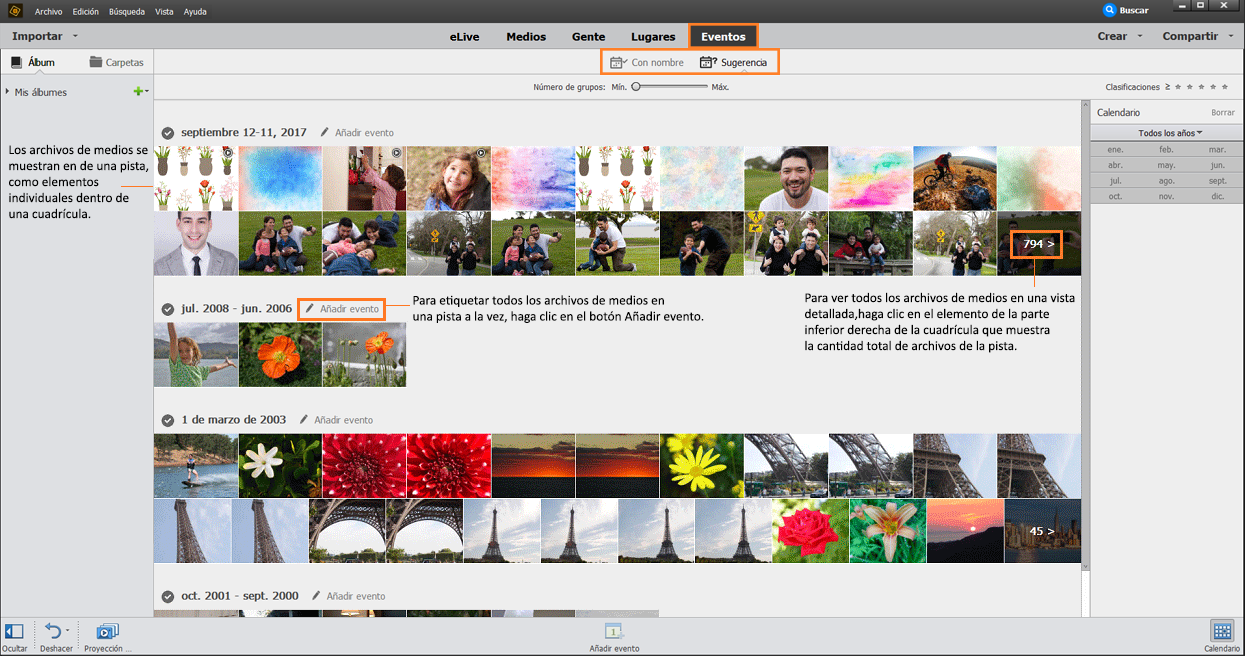
Task: Select white flower thumbnail in 2003 track
Action: coord(280,466)
